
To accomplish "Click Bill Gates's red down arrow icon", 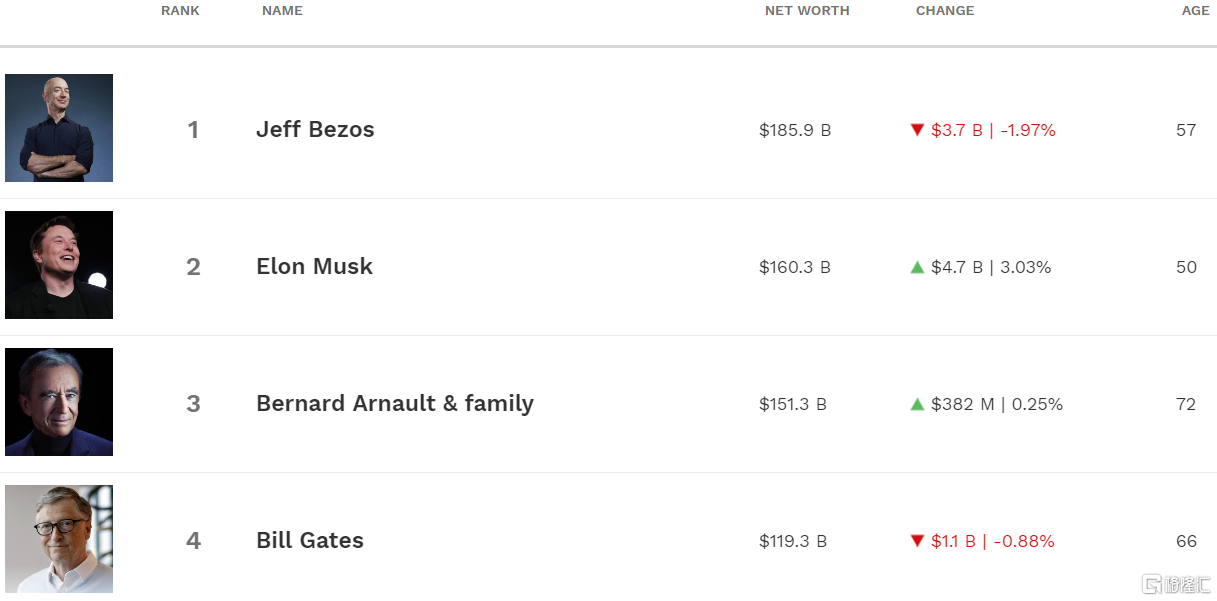I will point(917,541).
